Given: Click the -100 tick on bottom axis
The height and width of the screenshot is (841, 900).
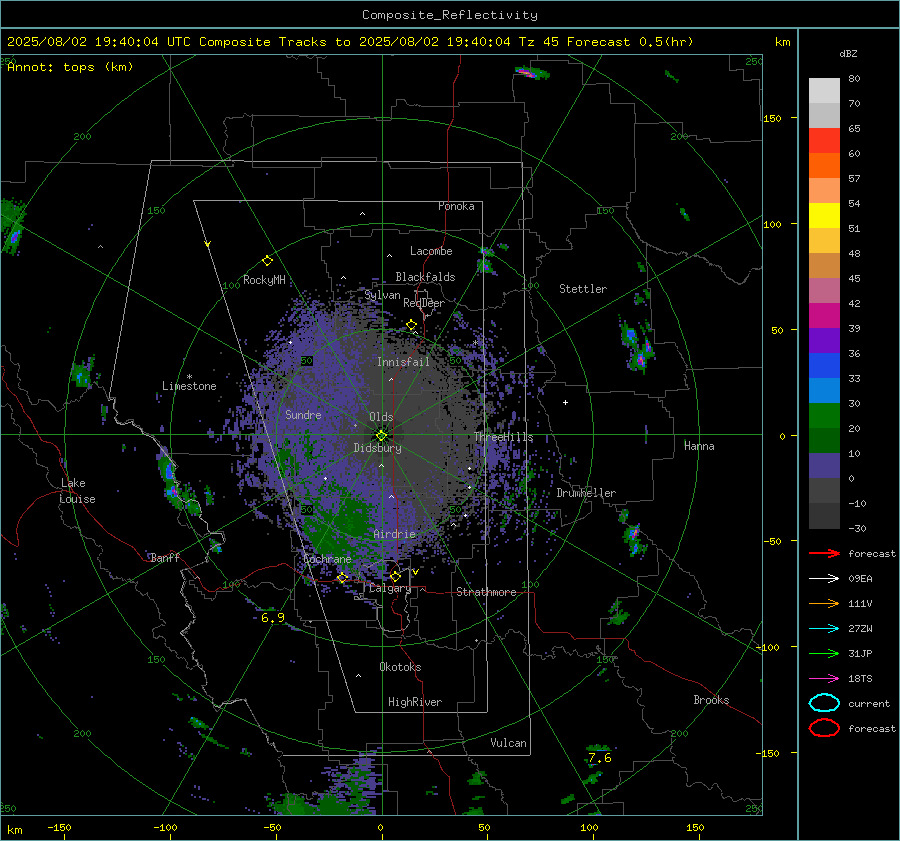Looking at the screenshot, I should pos(165,827).
